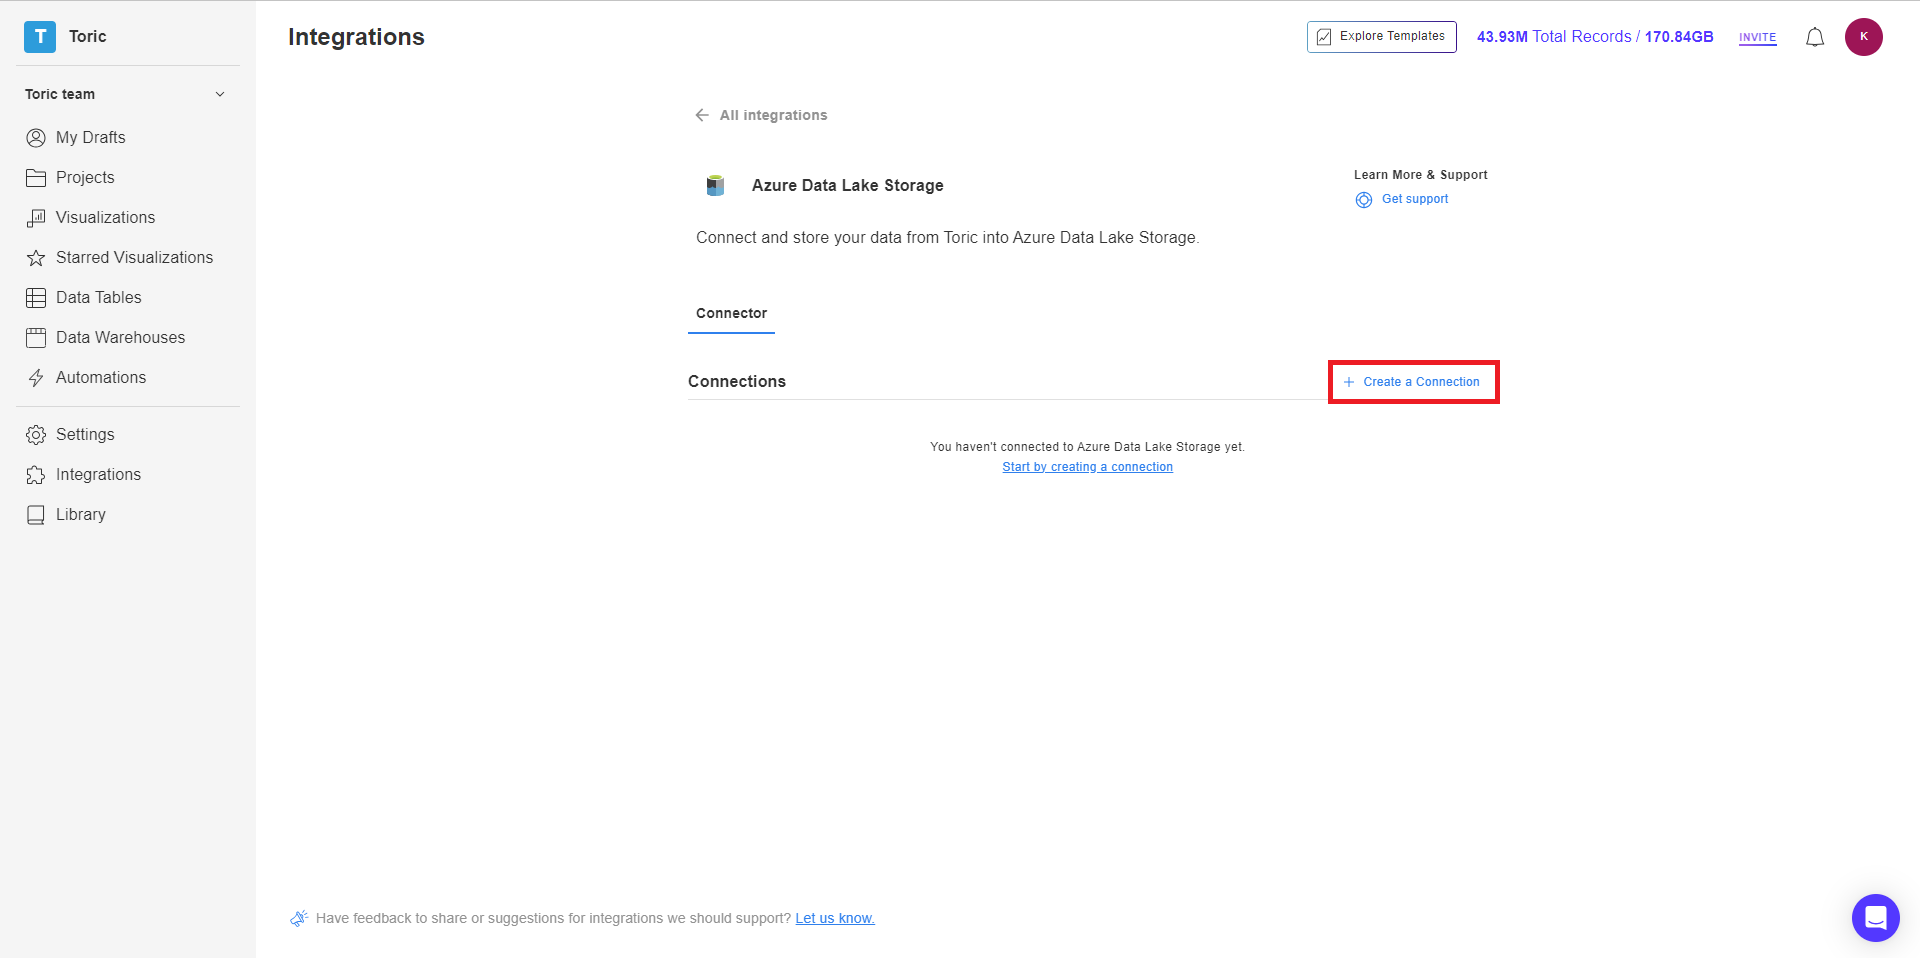Click the Data Warehouses icon
Viewport: 1920px width, 958px height.
pos(36,338)
